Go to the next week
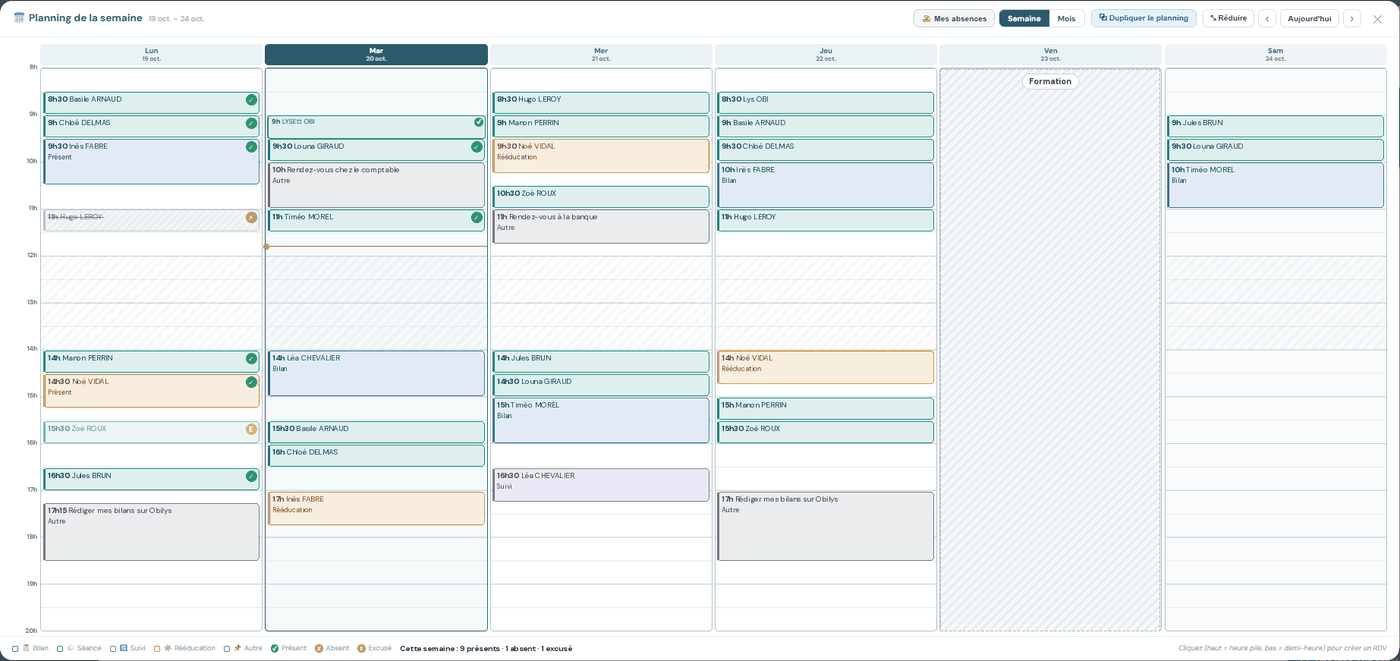This screenshot has height=661, width=1400. click(x=1352, y=18)
